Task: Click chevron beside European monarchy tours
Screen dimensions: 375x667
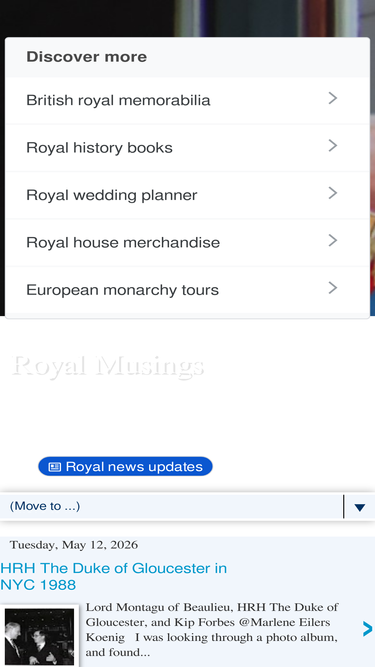Action: 333,288
